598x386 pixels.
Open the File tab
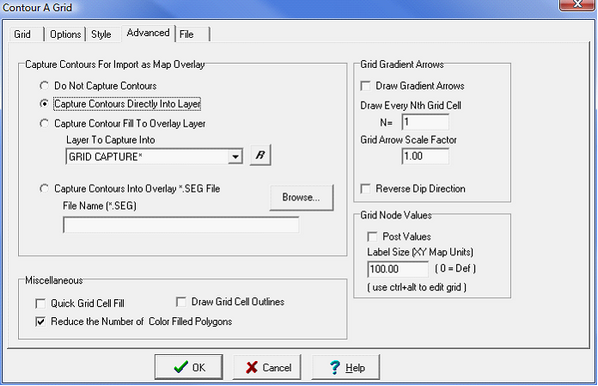(x=193, y=34)
